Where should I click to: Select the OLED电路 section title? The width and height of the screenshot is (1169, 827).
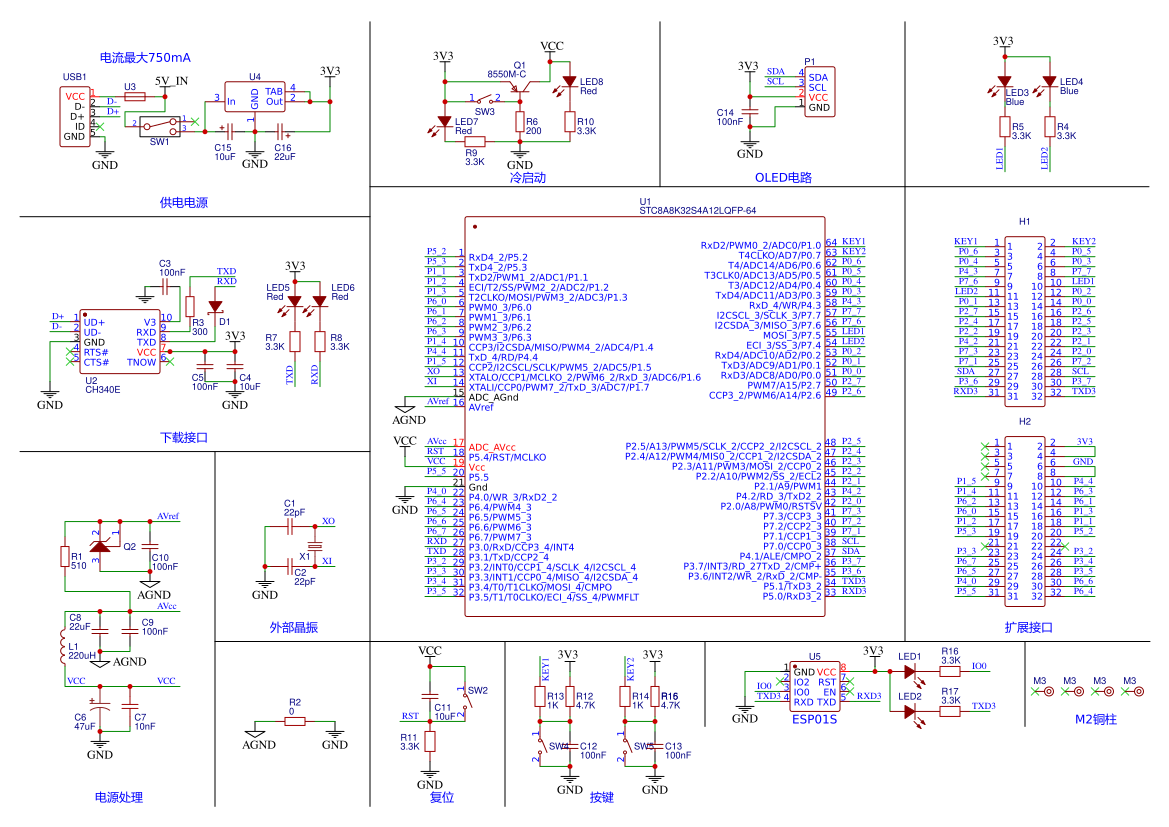pyautogui.click(x=783, y=177)
